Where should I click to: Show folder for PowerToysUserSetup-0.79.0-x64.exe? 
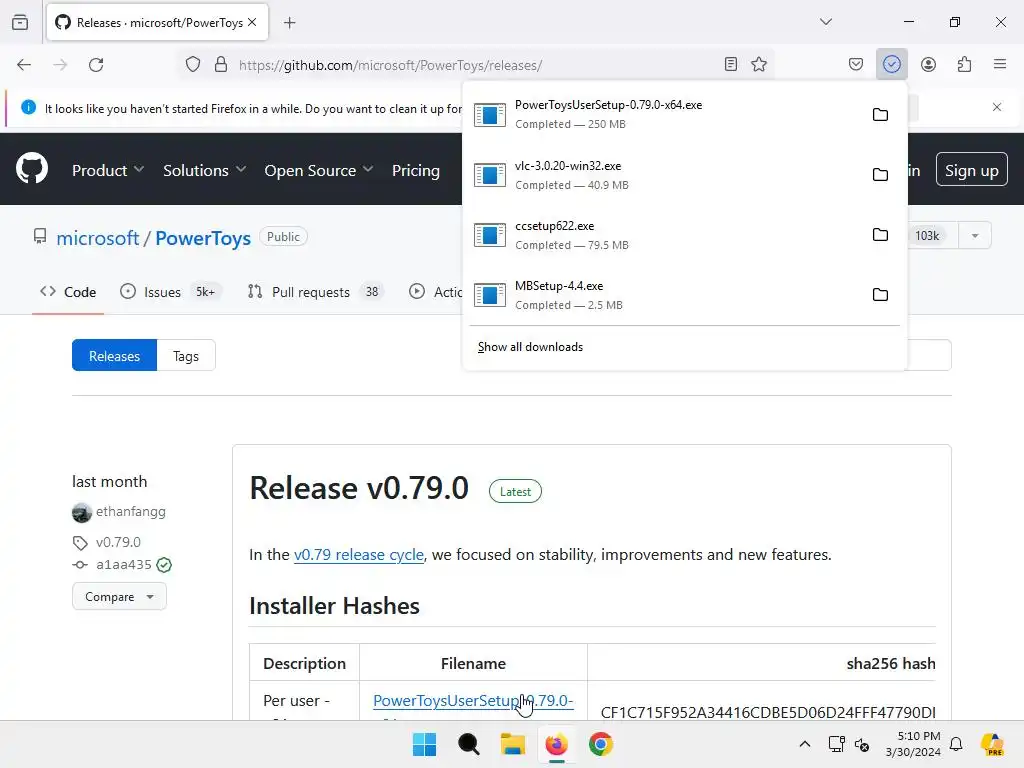click(880, 114)
